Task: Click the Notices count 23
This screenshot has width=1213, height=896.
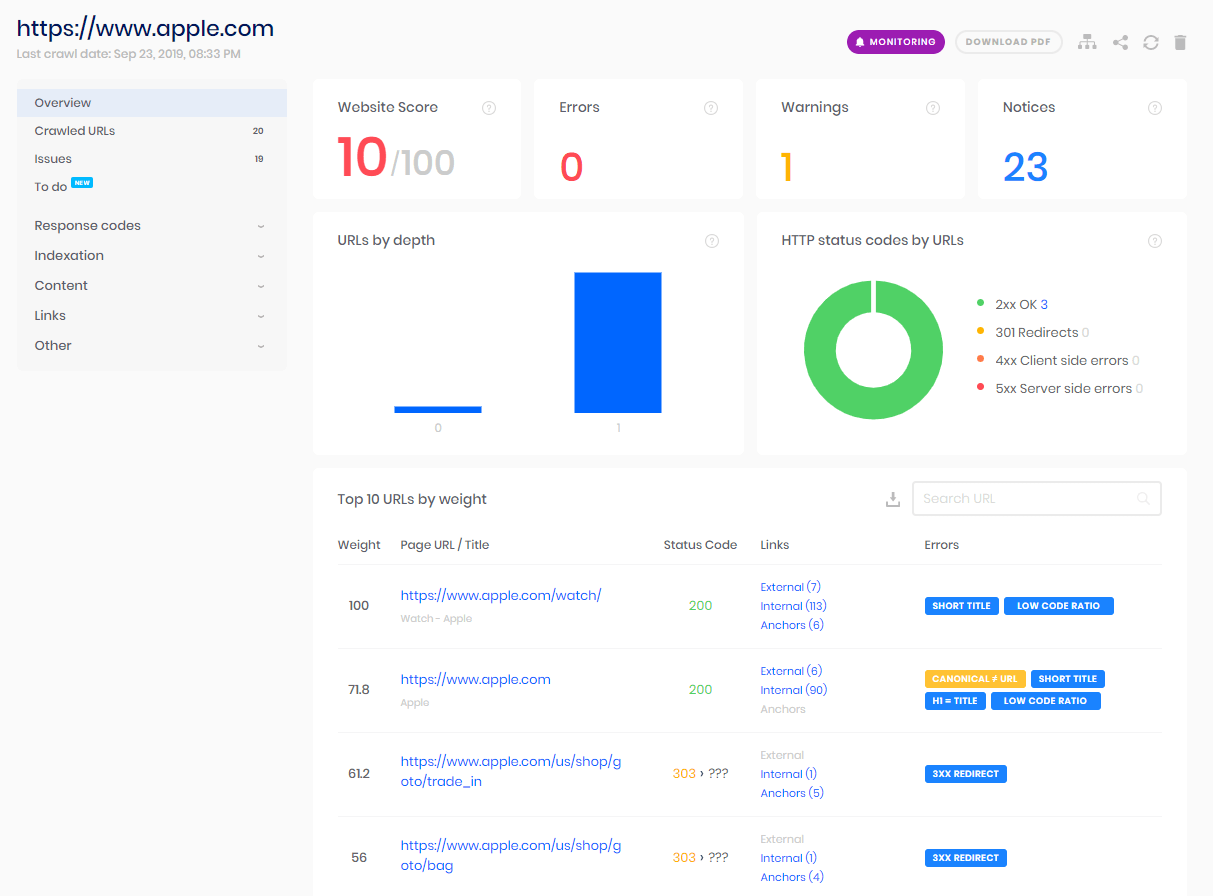Action: pos(1026,167)
